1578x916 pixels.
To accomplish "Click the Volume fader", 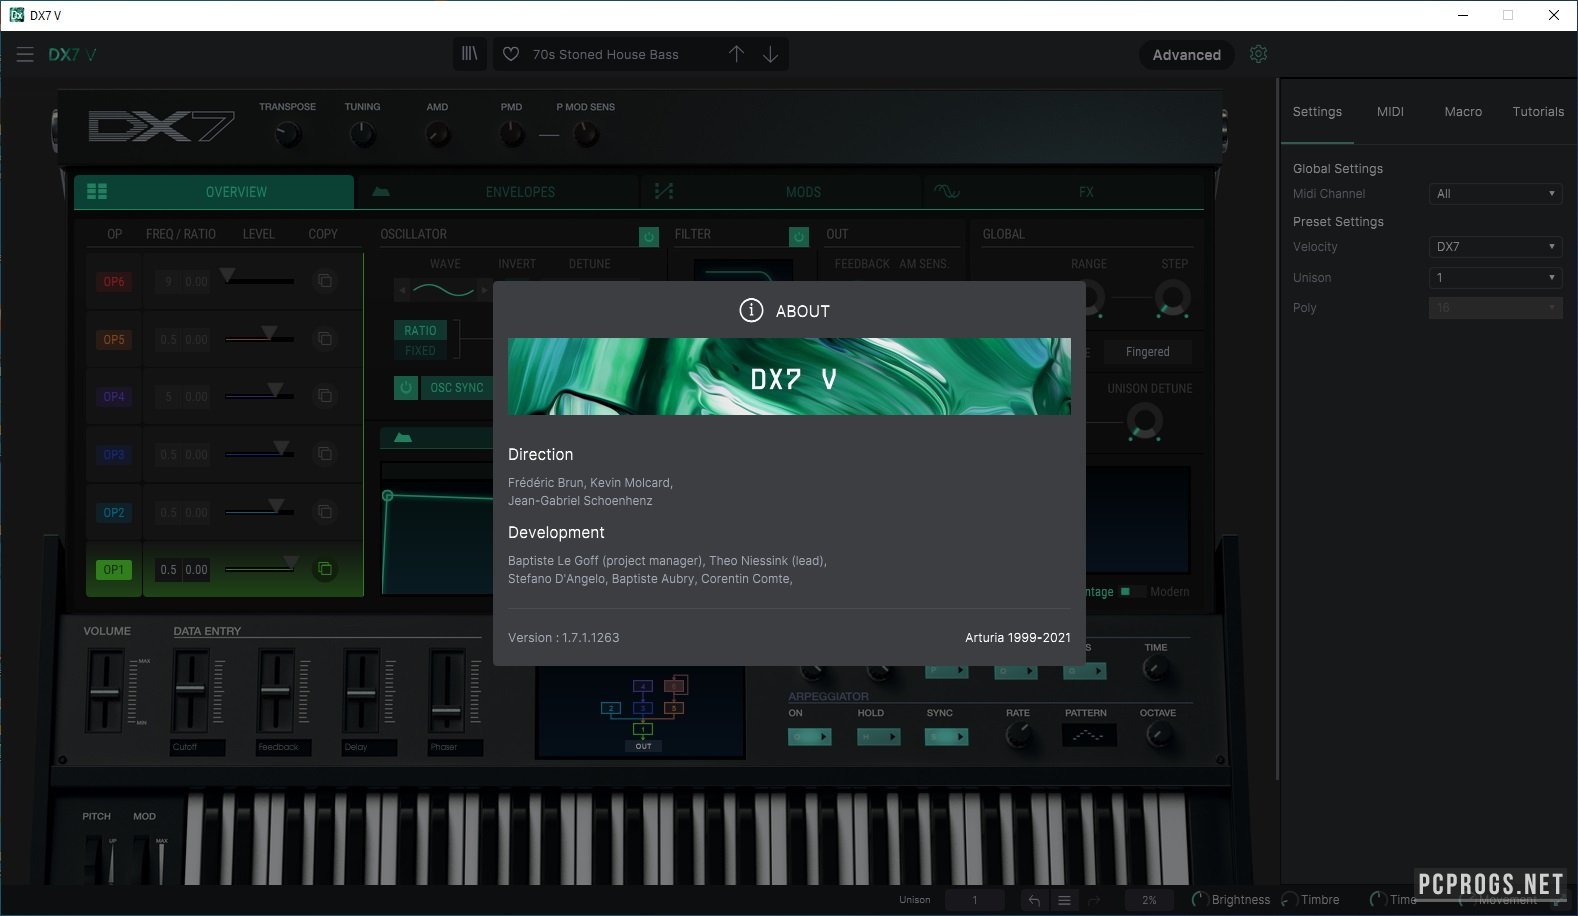I will [104, 691].
